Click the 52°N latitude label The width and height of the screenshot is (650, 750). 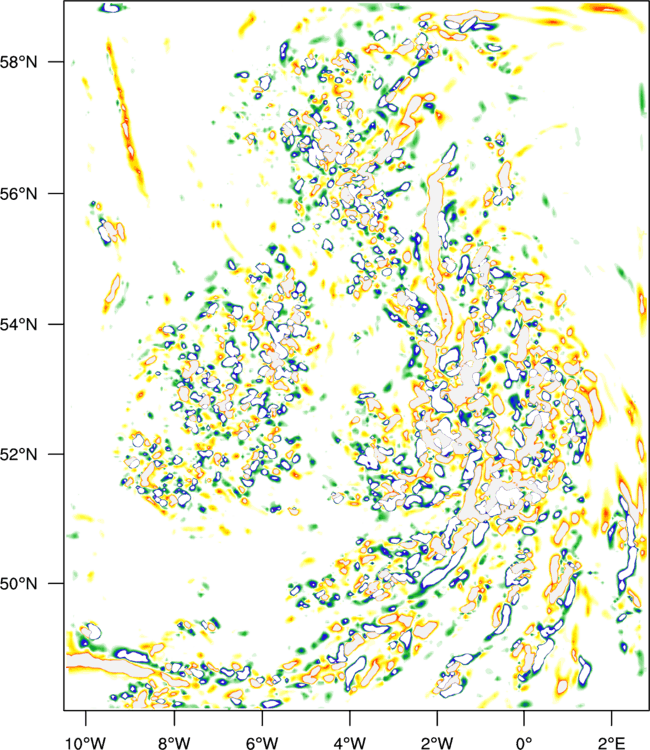(x=18, y=454)
